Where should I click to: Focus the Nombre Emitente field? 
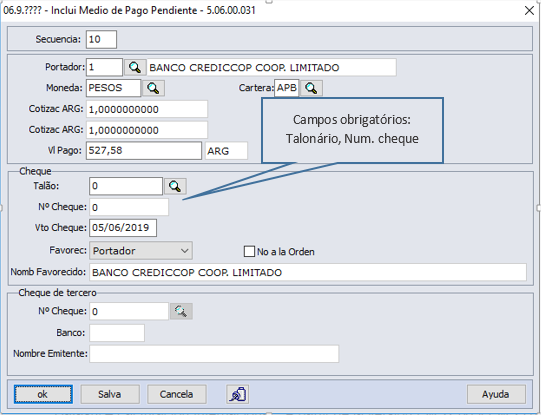click(x=214, y=354)
